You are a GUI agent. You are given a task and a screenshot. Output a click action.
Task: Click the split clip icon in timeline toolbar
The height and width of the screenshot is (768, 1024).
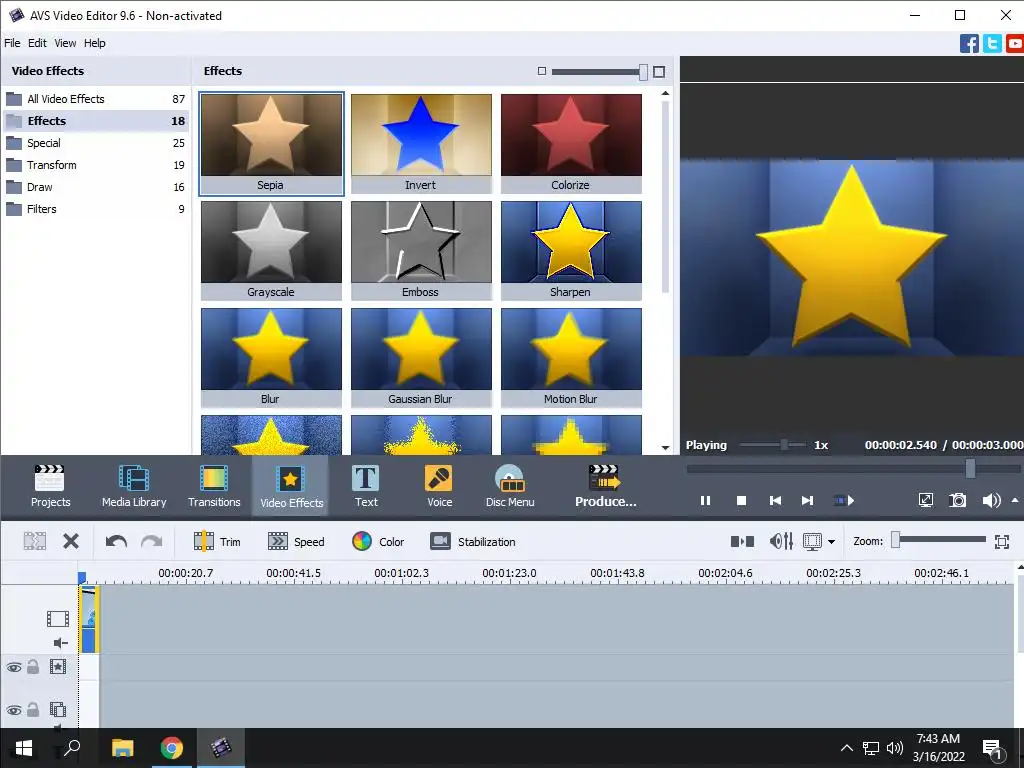click(x=35, y=541)
